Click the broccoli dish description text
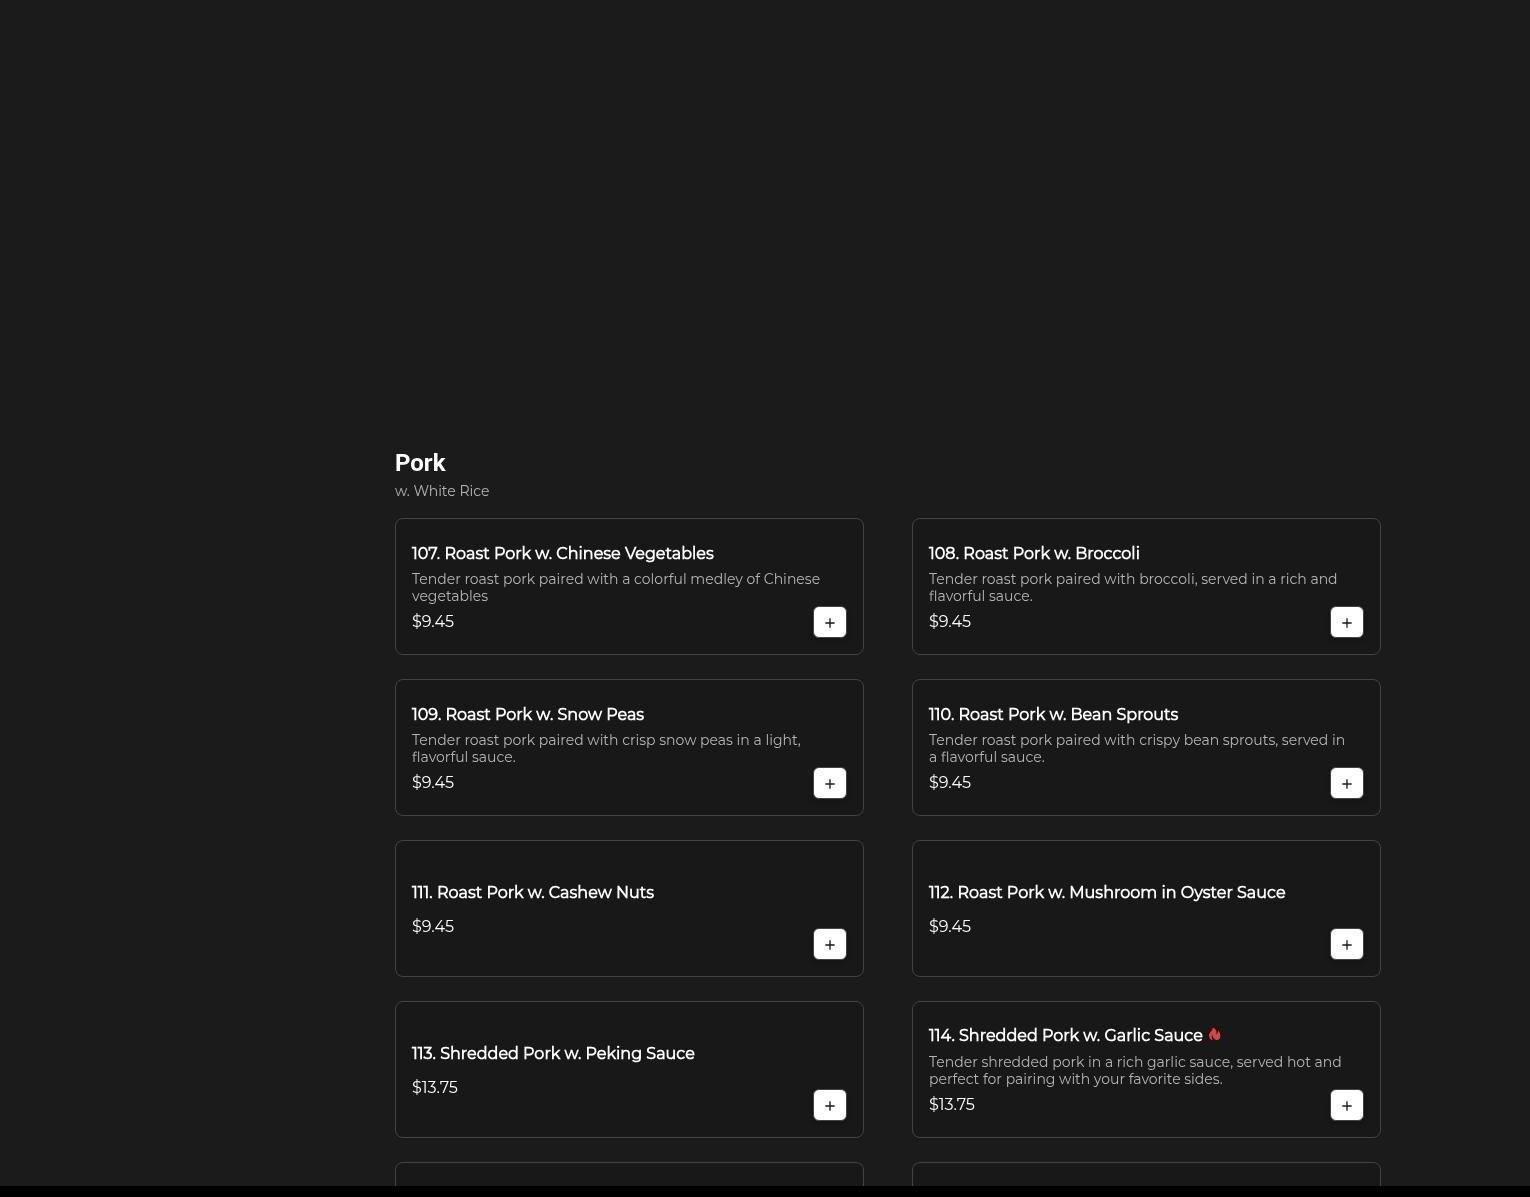This screenshot has width=1530, height=1197. click(1133, 587)
